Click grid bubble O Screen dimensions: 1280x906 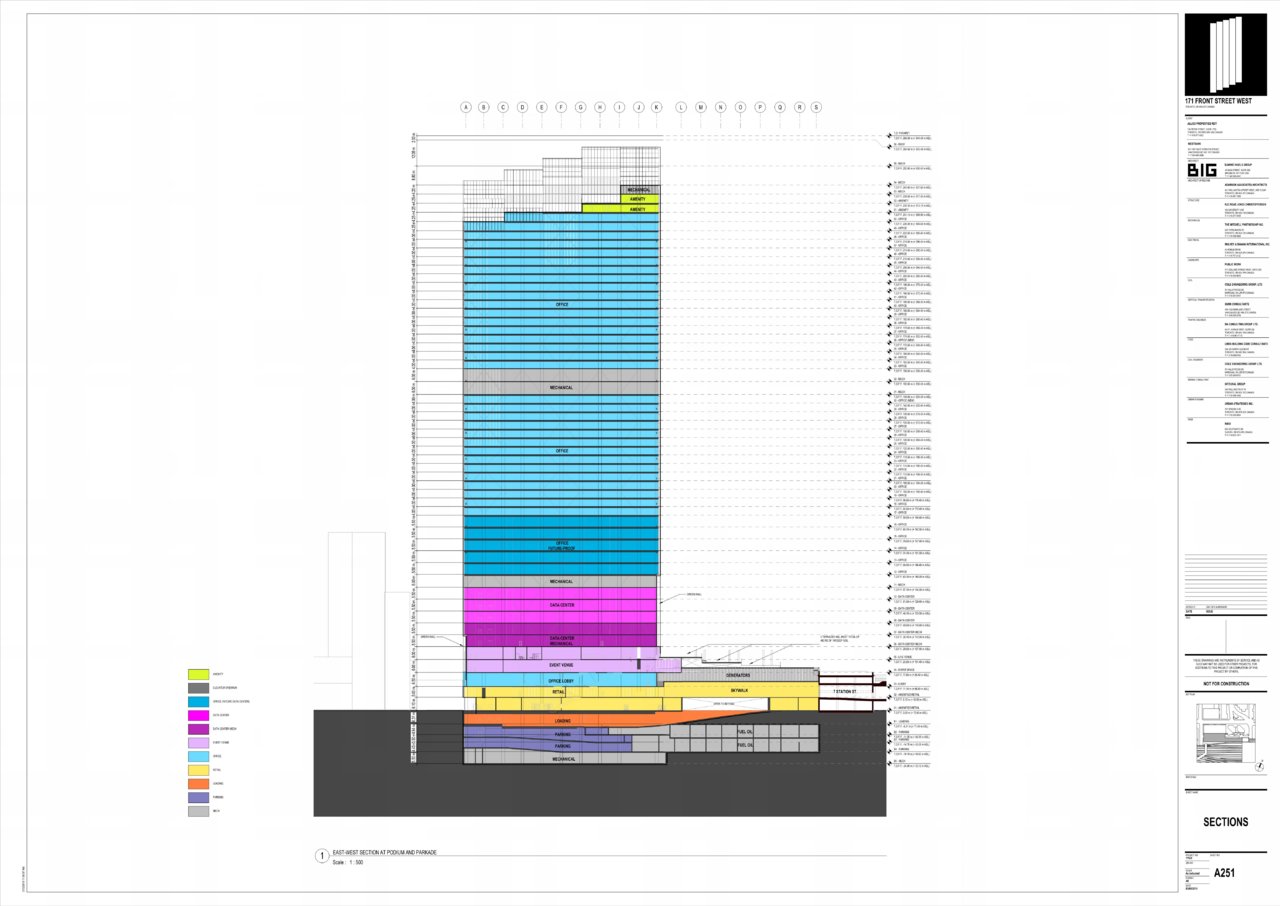[x=740, y=107]
